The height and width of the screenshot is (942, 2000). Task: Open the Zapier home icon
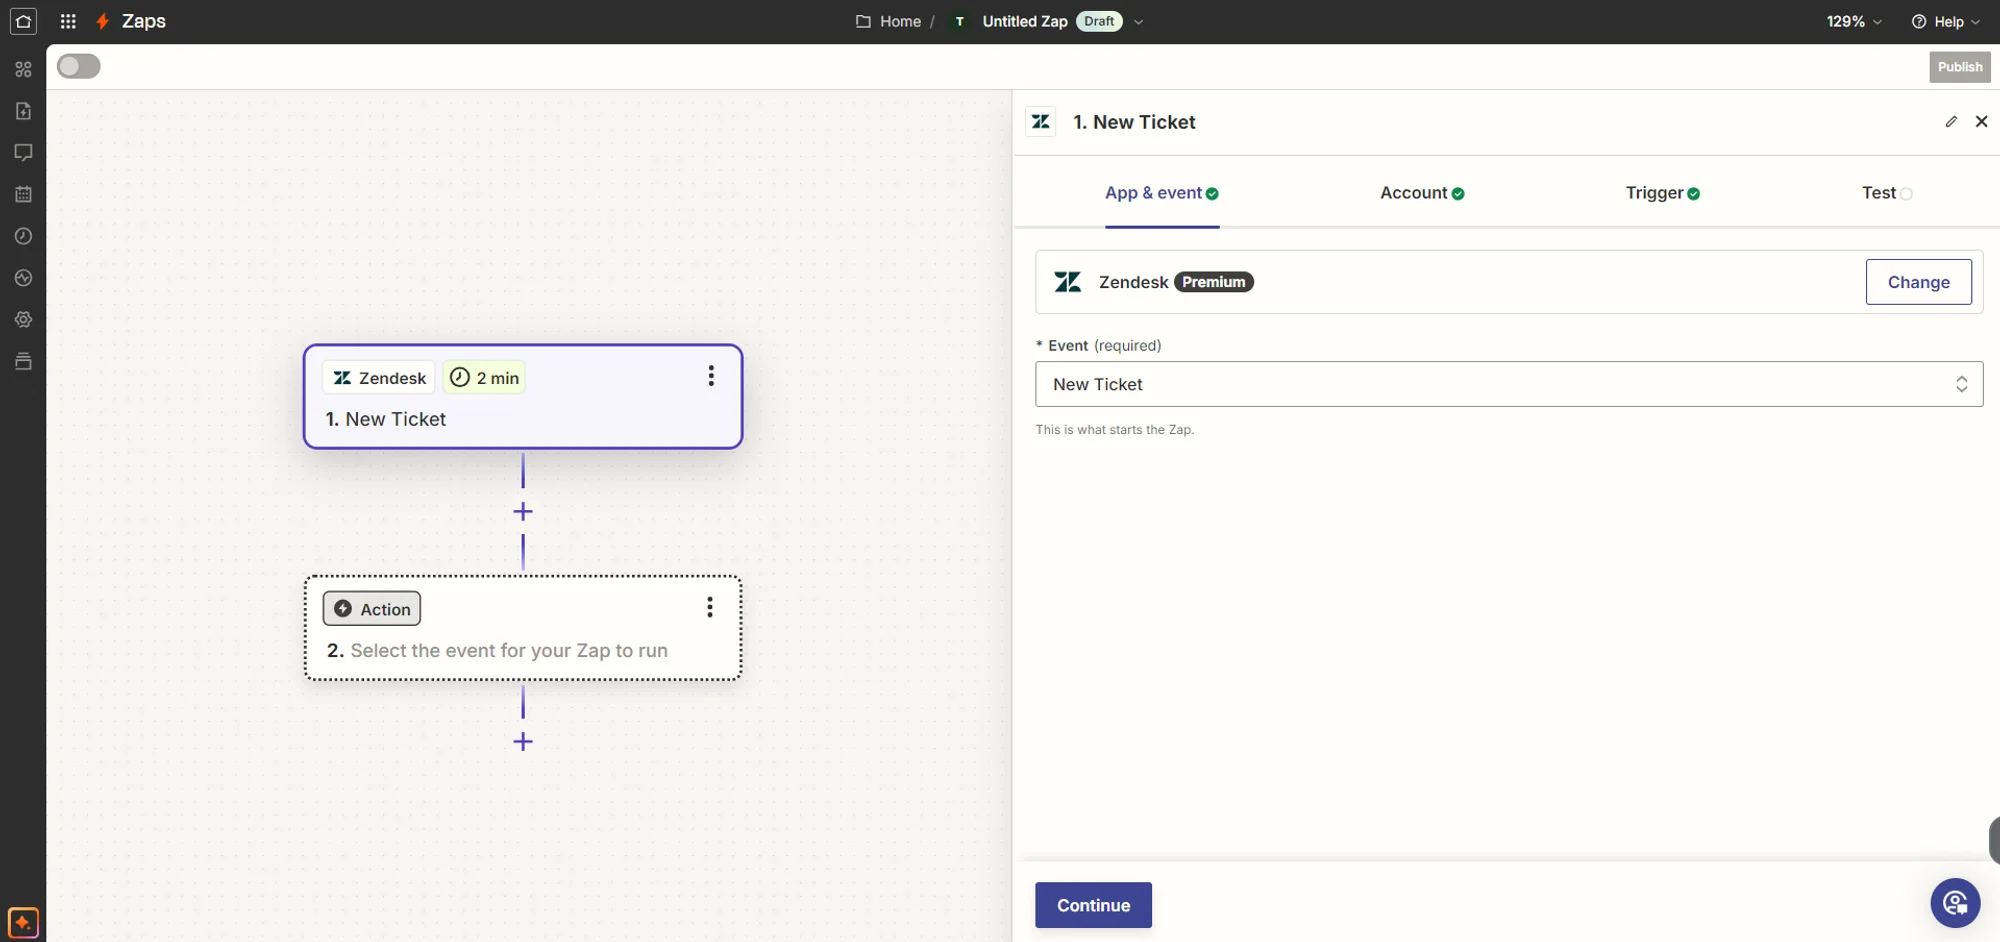[23, 21]
